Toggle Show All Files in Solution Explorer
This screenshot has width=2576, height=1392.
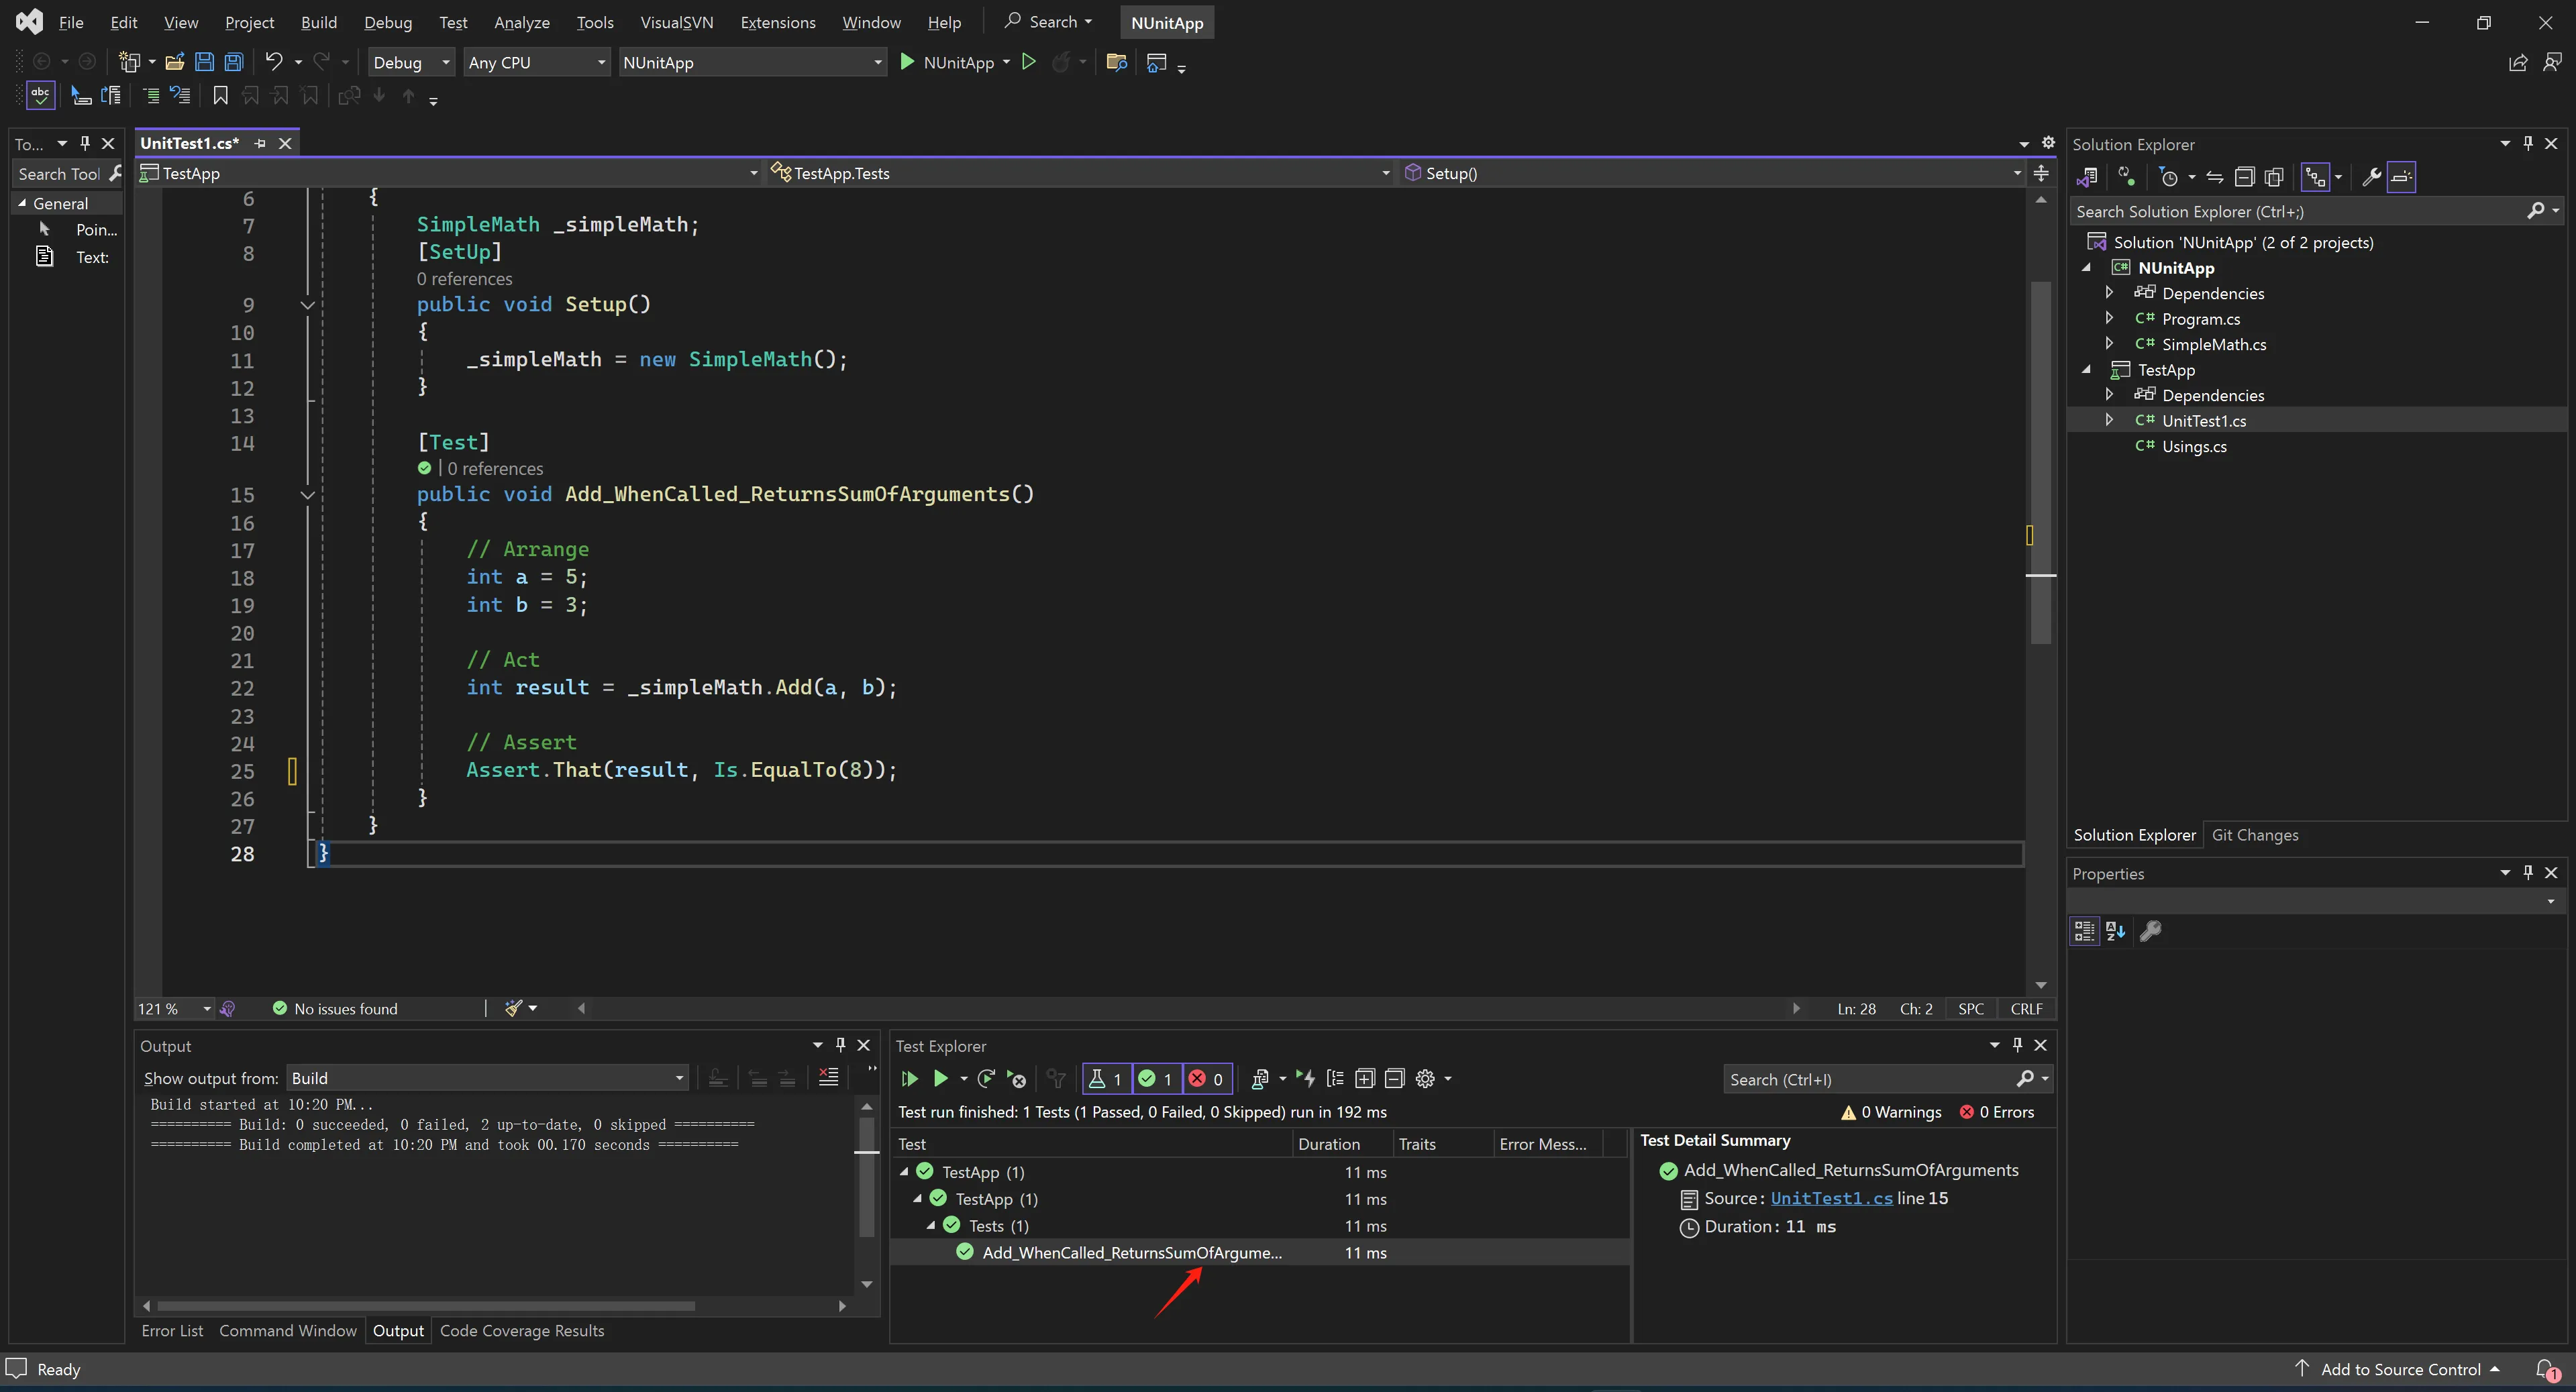point(2274,178)
